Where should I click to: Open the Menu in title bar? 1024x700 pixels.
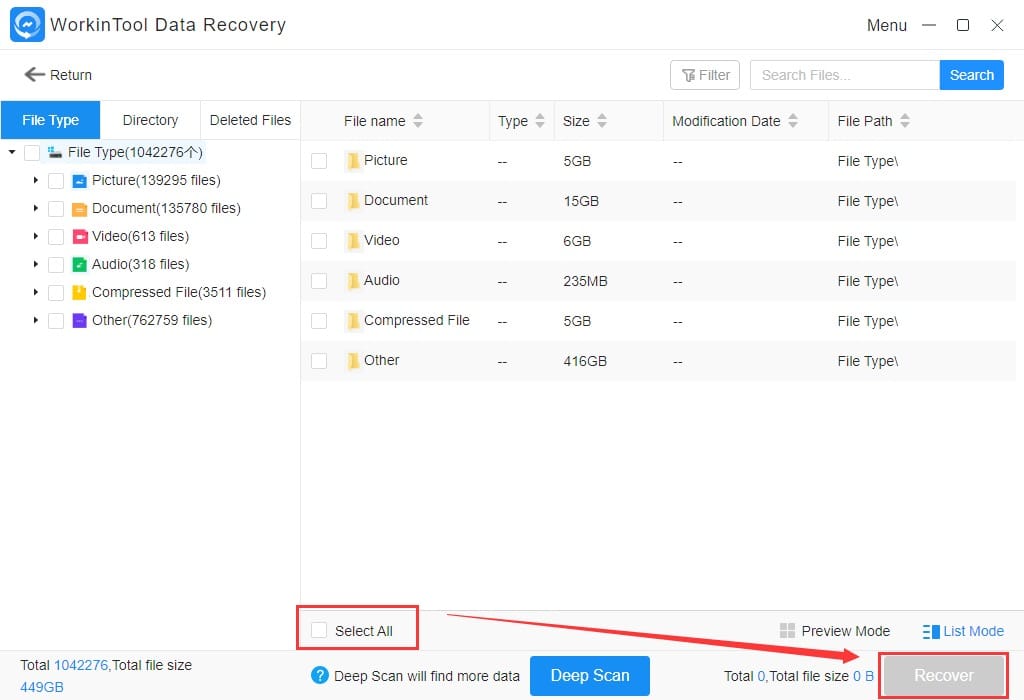[886, 25]
